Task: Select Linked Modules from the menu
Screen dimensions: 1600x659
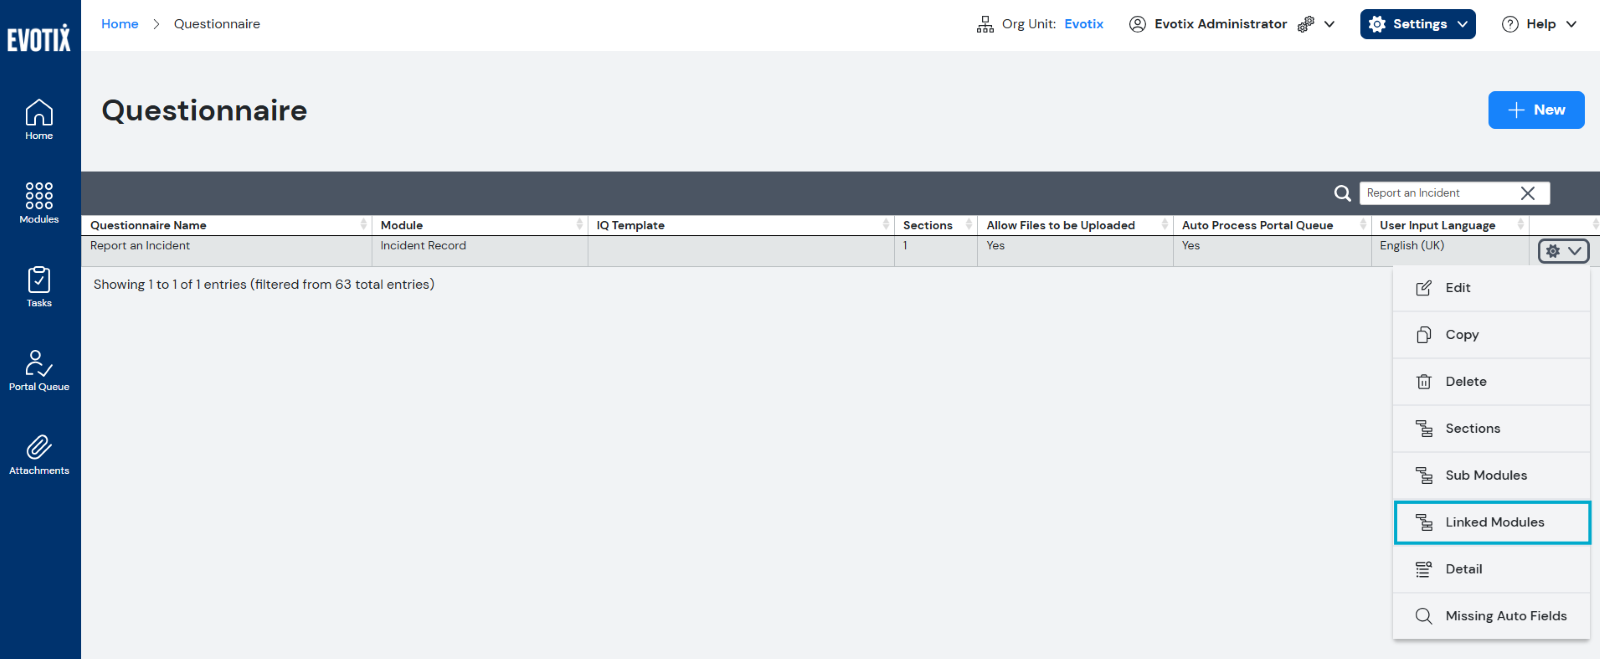Action: pyautogui.click(x=1492, y=522)
